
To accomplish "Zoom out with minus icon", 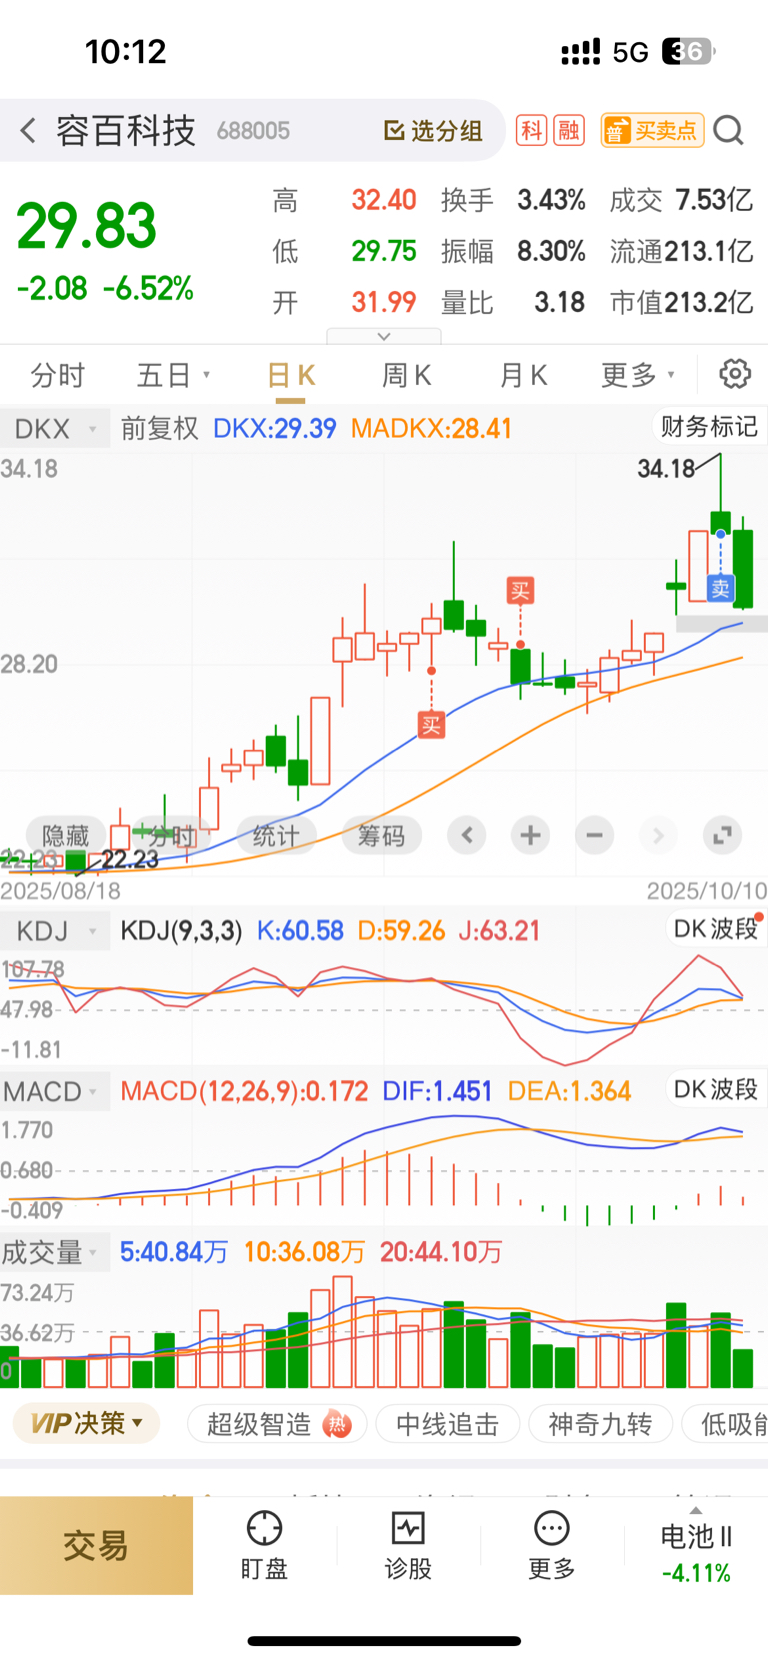I will [x=595, y=835].
